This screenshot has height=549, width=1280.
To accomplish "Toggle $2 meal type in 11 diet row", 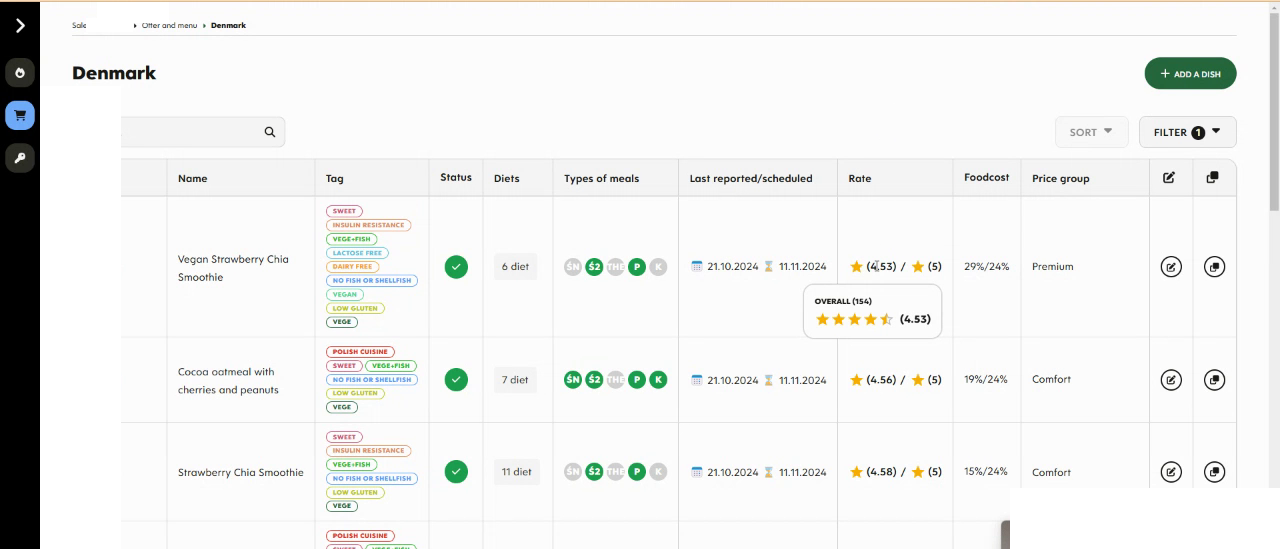I will click(x=594, y=472).
